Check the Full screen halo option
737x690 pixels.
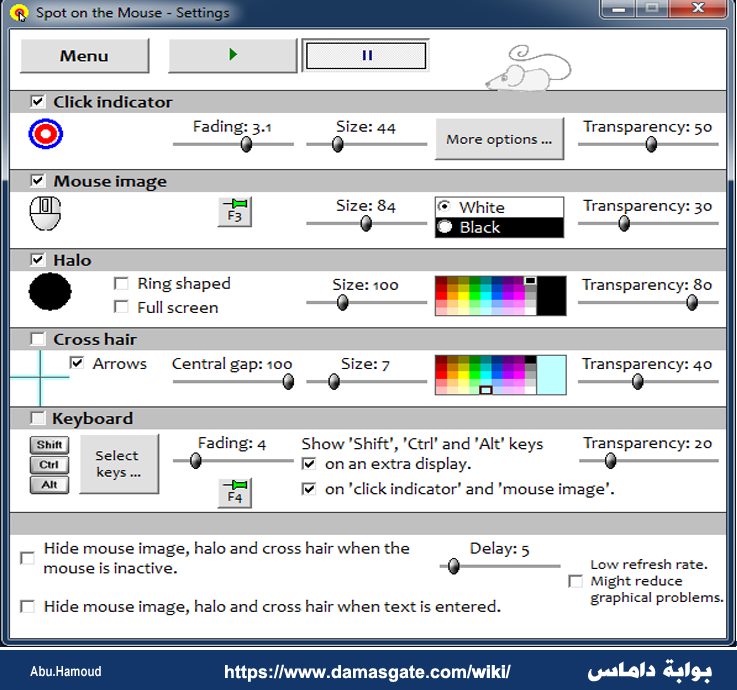pyautogui.click(x=121, y=307)
